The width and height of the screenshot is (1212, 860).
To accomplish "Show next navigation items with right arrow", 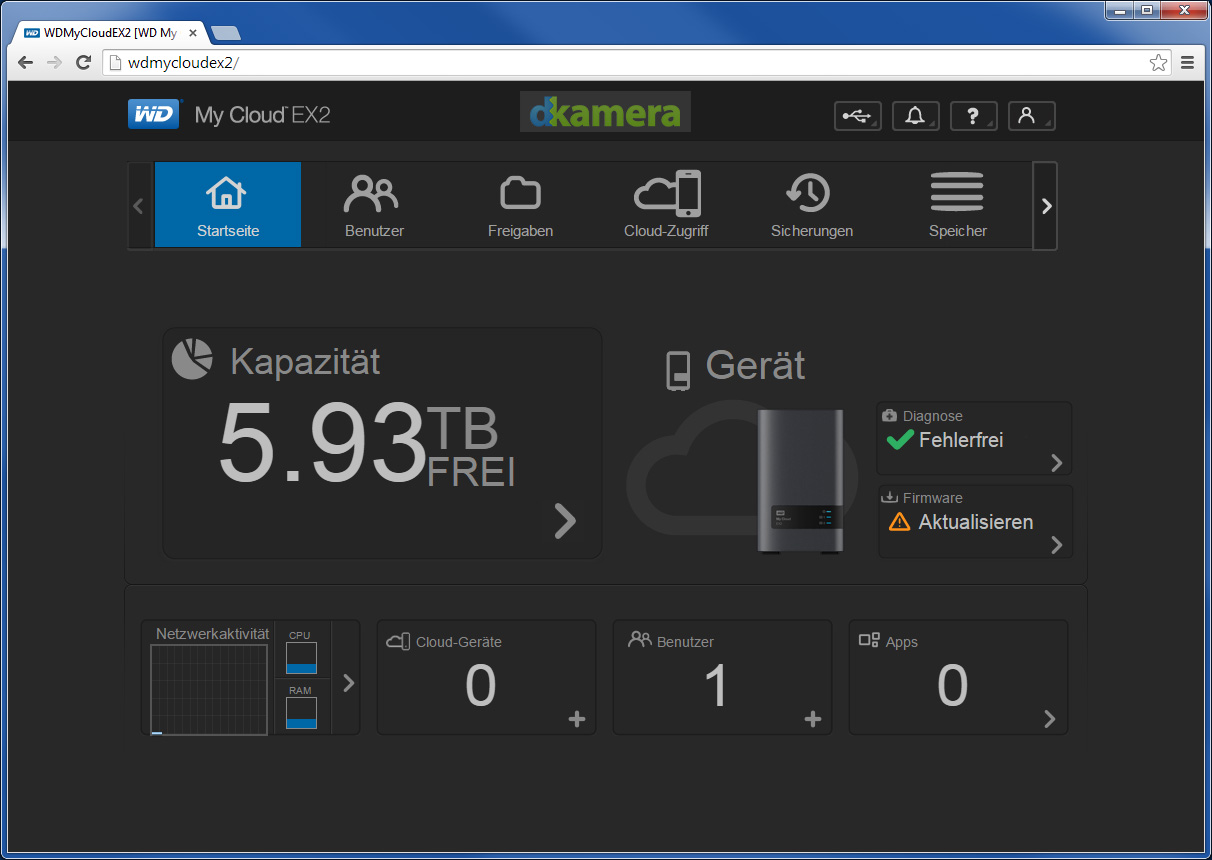I will pos(1045,206).
